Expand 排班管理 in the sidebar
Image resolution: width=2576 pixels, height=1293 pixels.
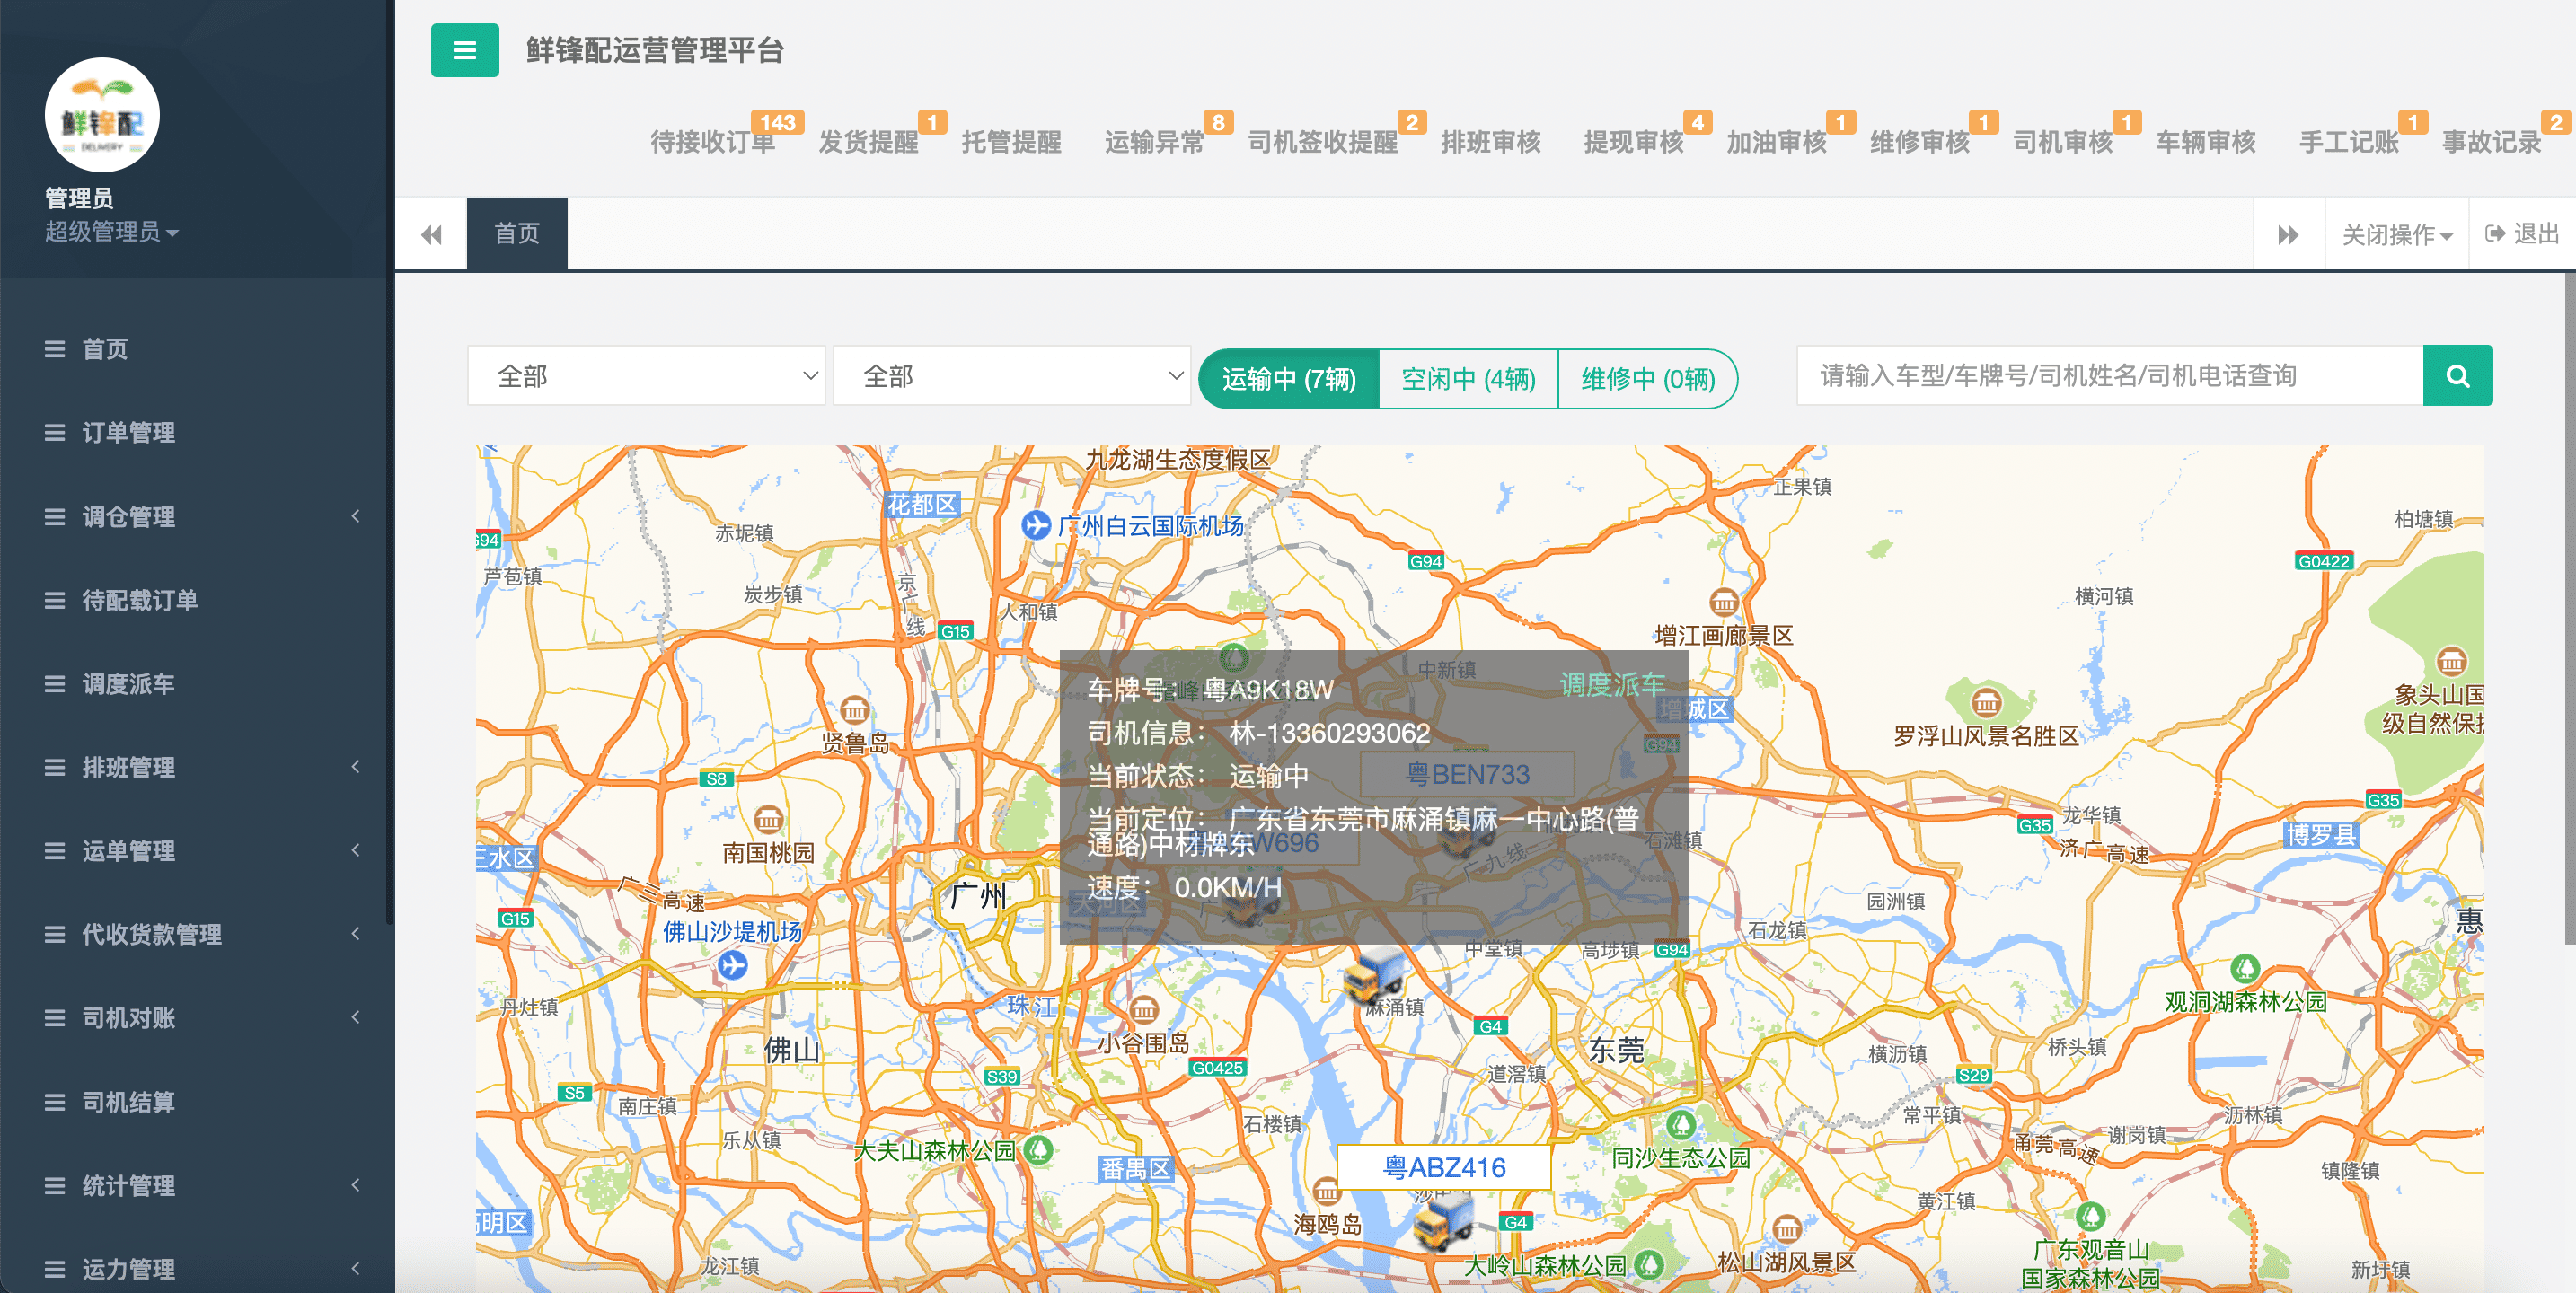(197, 768)
